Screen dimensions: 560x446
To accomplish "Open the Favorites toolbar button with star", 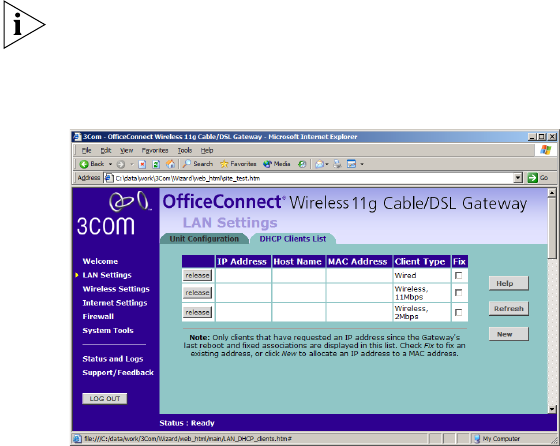I will click(x=238, y=164).
